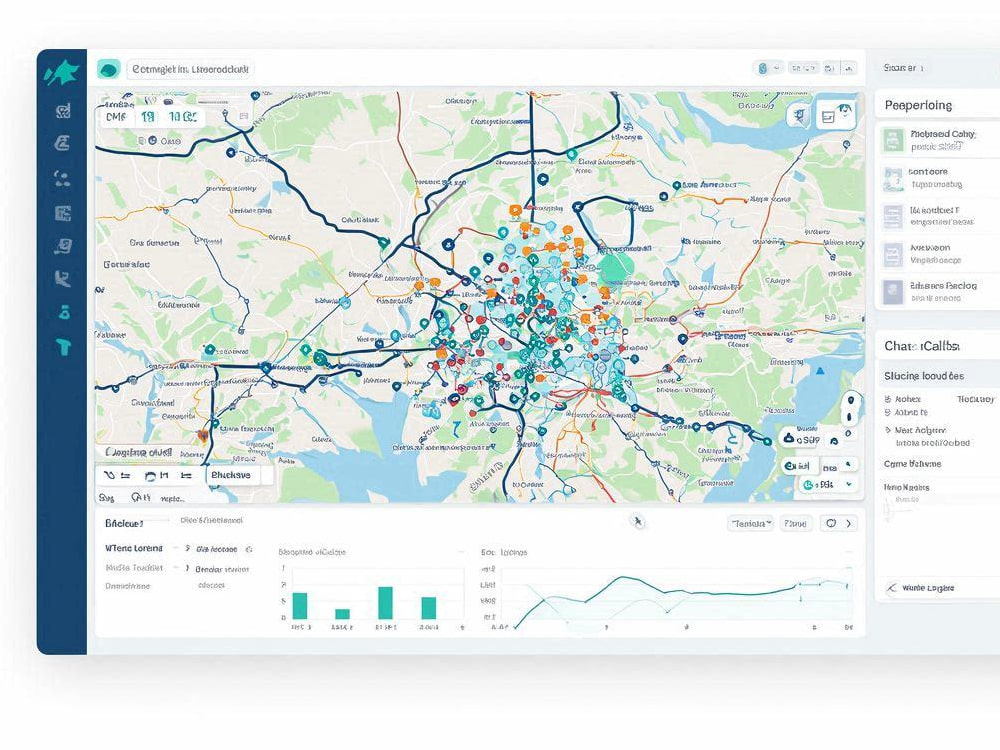Click the card-and-pin button at the map's top right
The image size is (1000, 750).
tap(834, 115)
